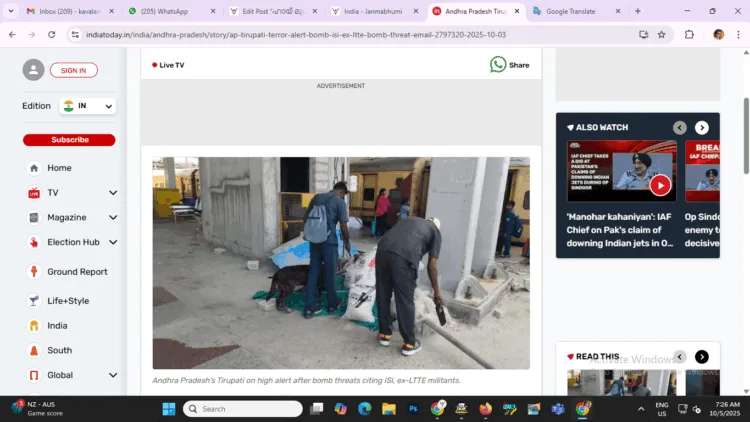Viewport: 750px width, 422px height.
Task: Click the Windows taskbar Search box
Action: [x=243, y=409]
